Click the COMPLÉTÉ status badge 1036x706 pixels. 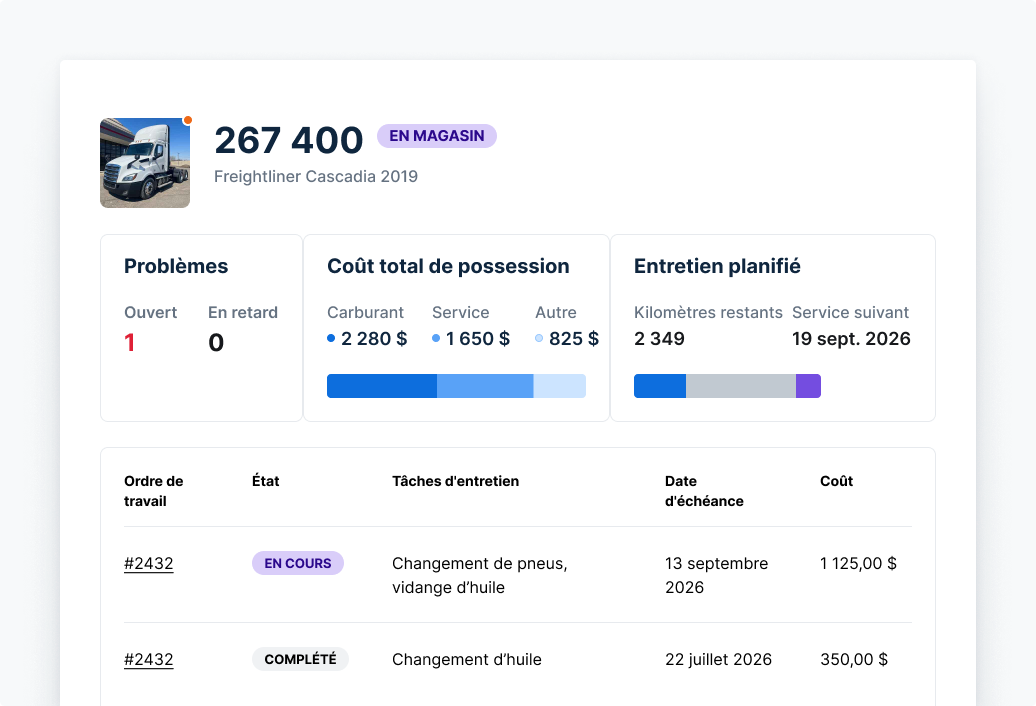pos(300,659)
